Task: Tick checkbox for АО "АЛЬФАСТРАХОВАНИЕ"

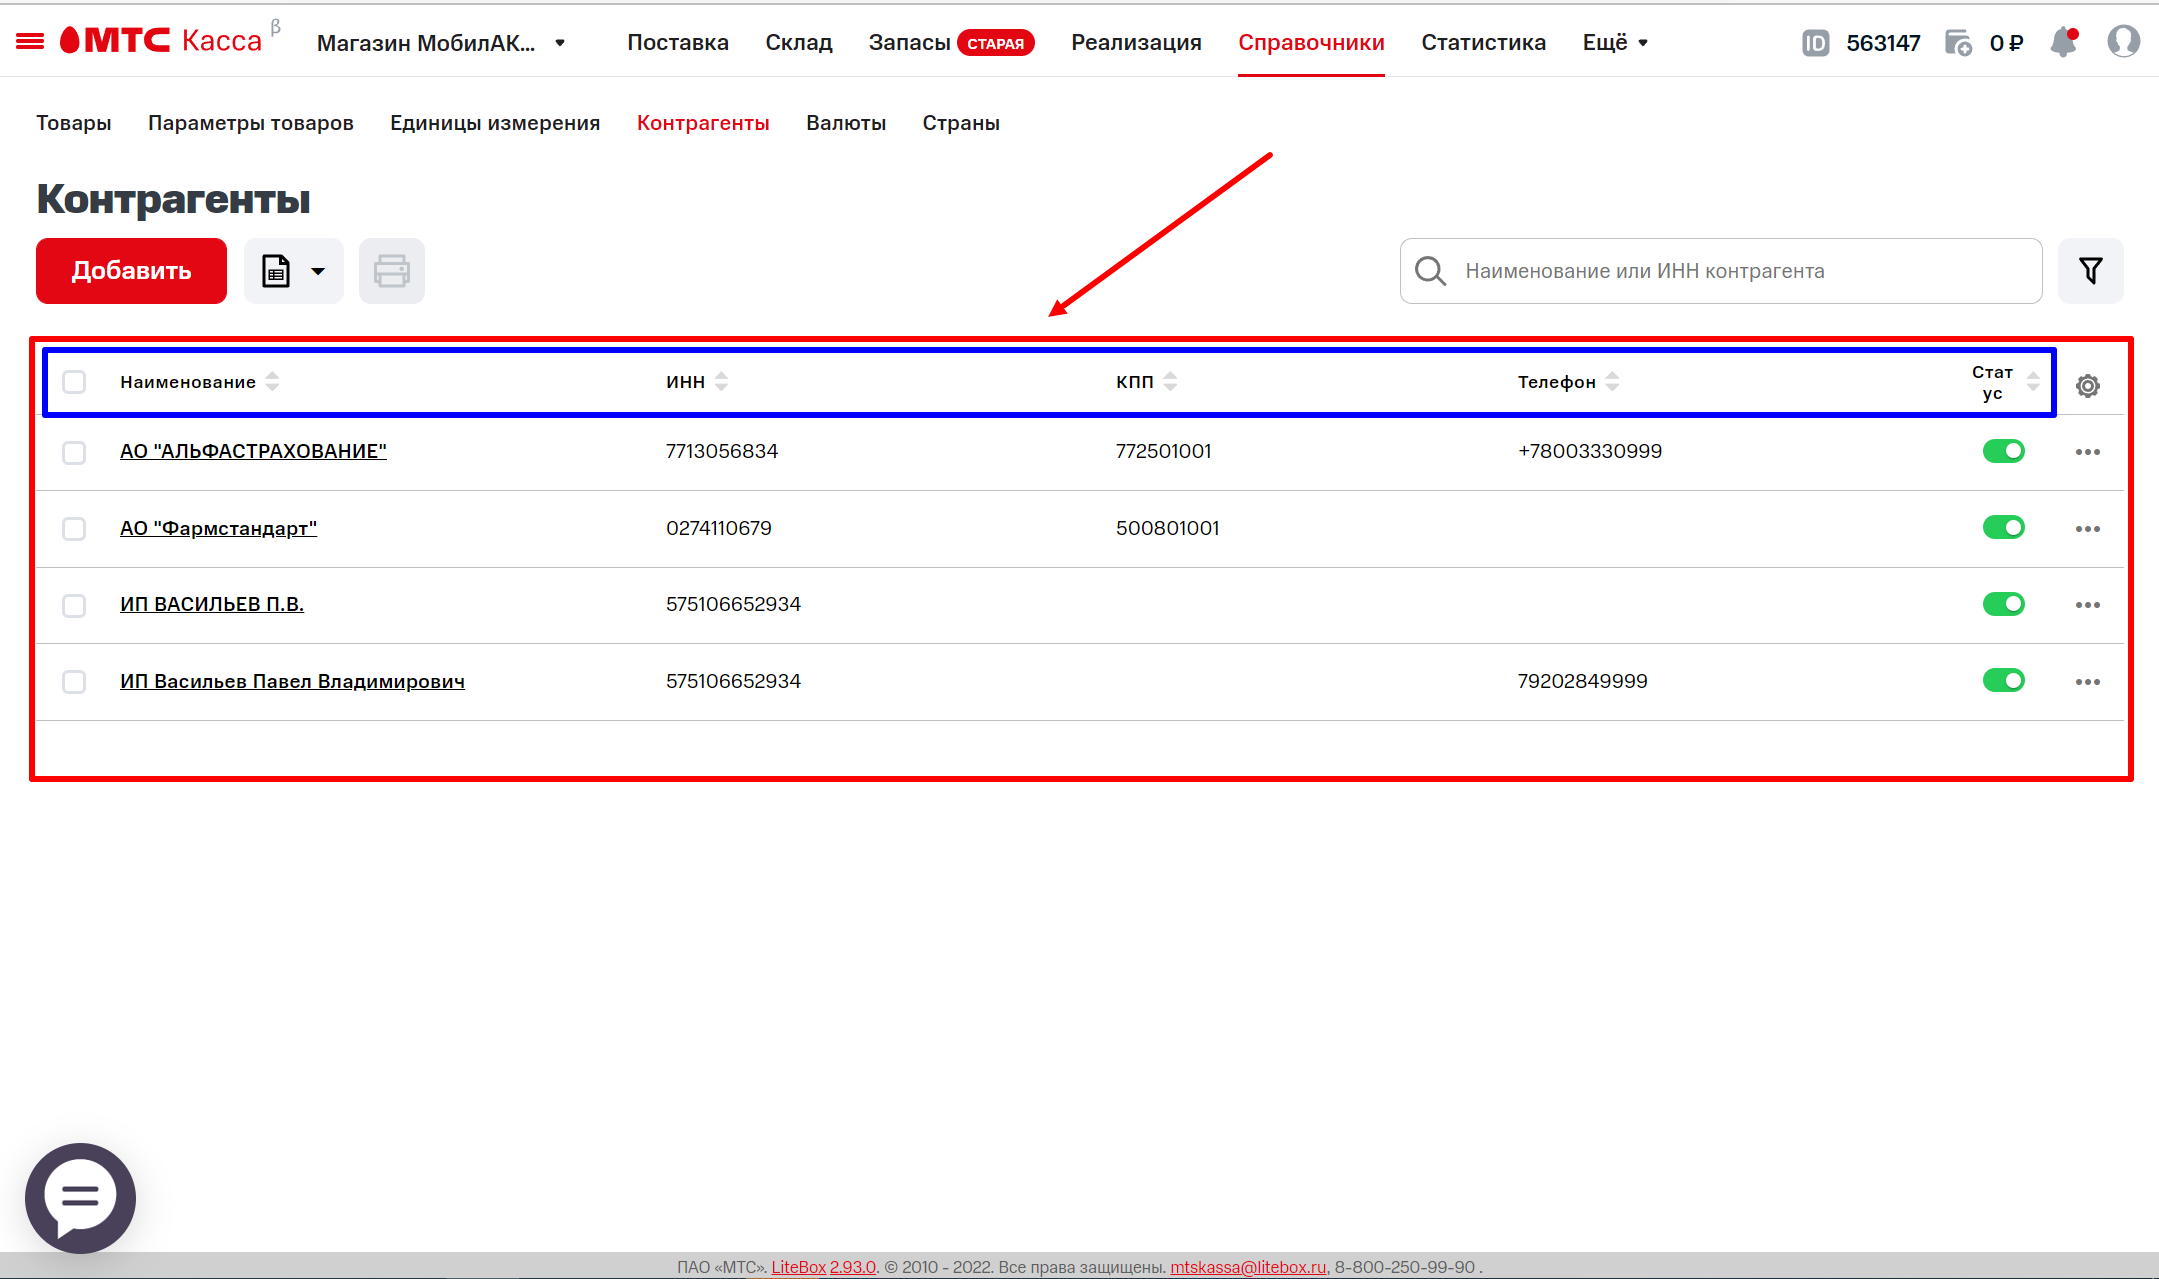Action: [x=74, y=452]
